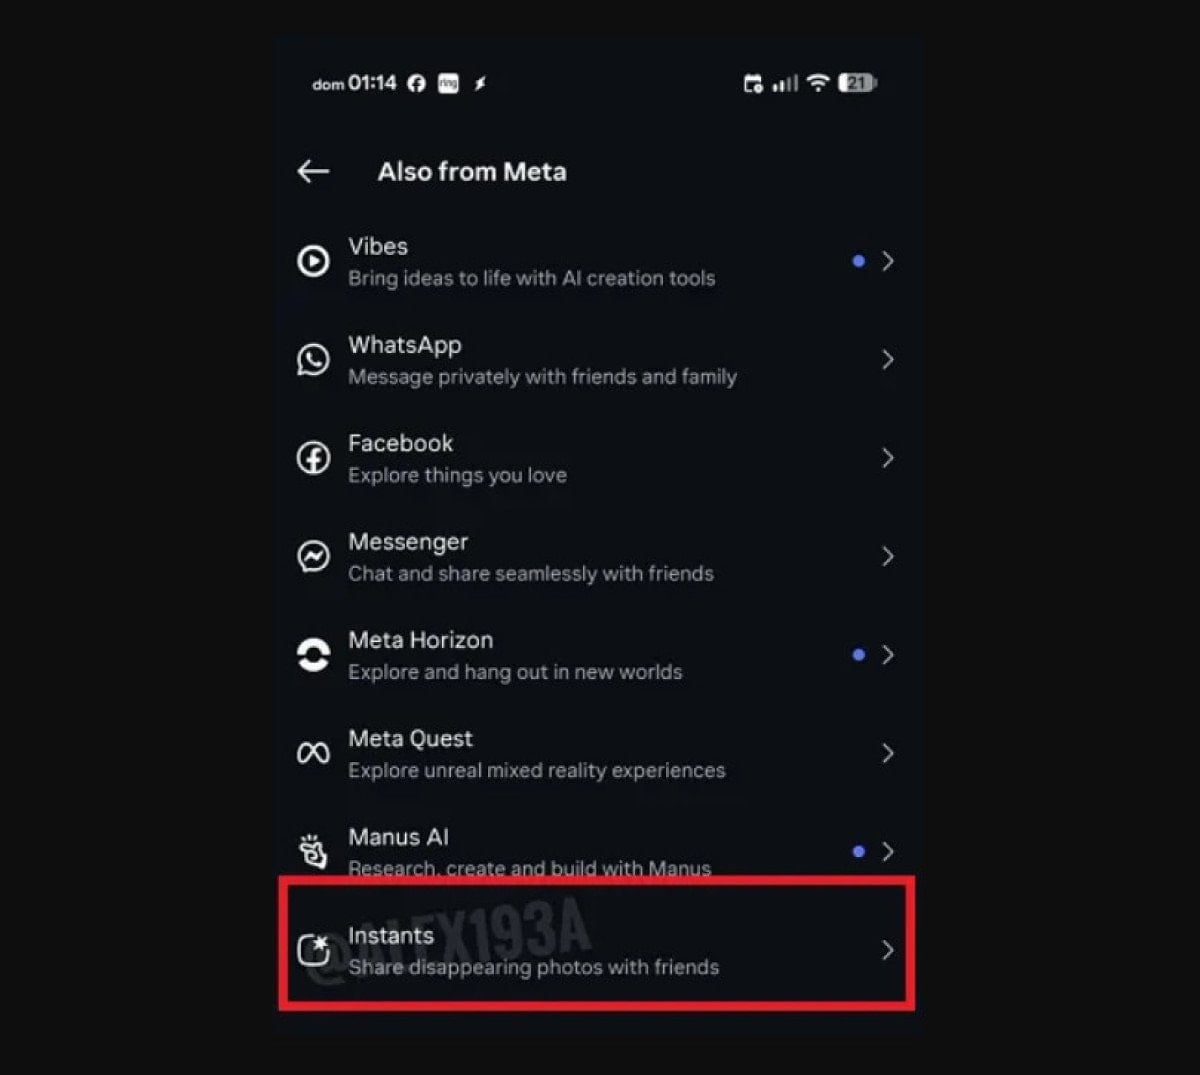
Task: Open Facebook 'Explore things you love'
Action: pyautogui.click(x=457, y=476)
